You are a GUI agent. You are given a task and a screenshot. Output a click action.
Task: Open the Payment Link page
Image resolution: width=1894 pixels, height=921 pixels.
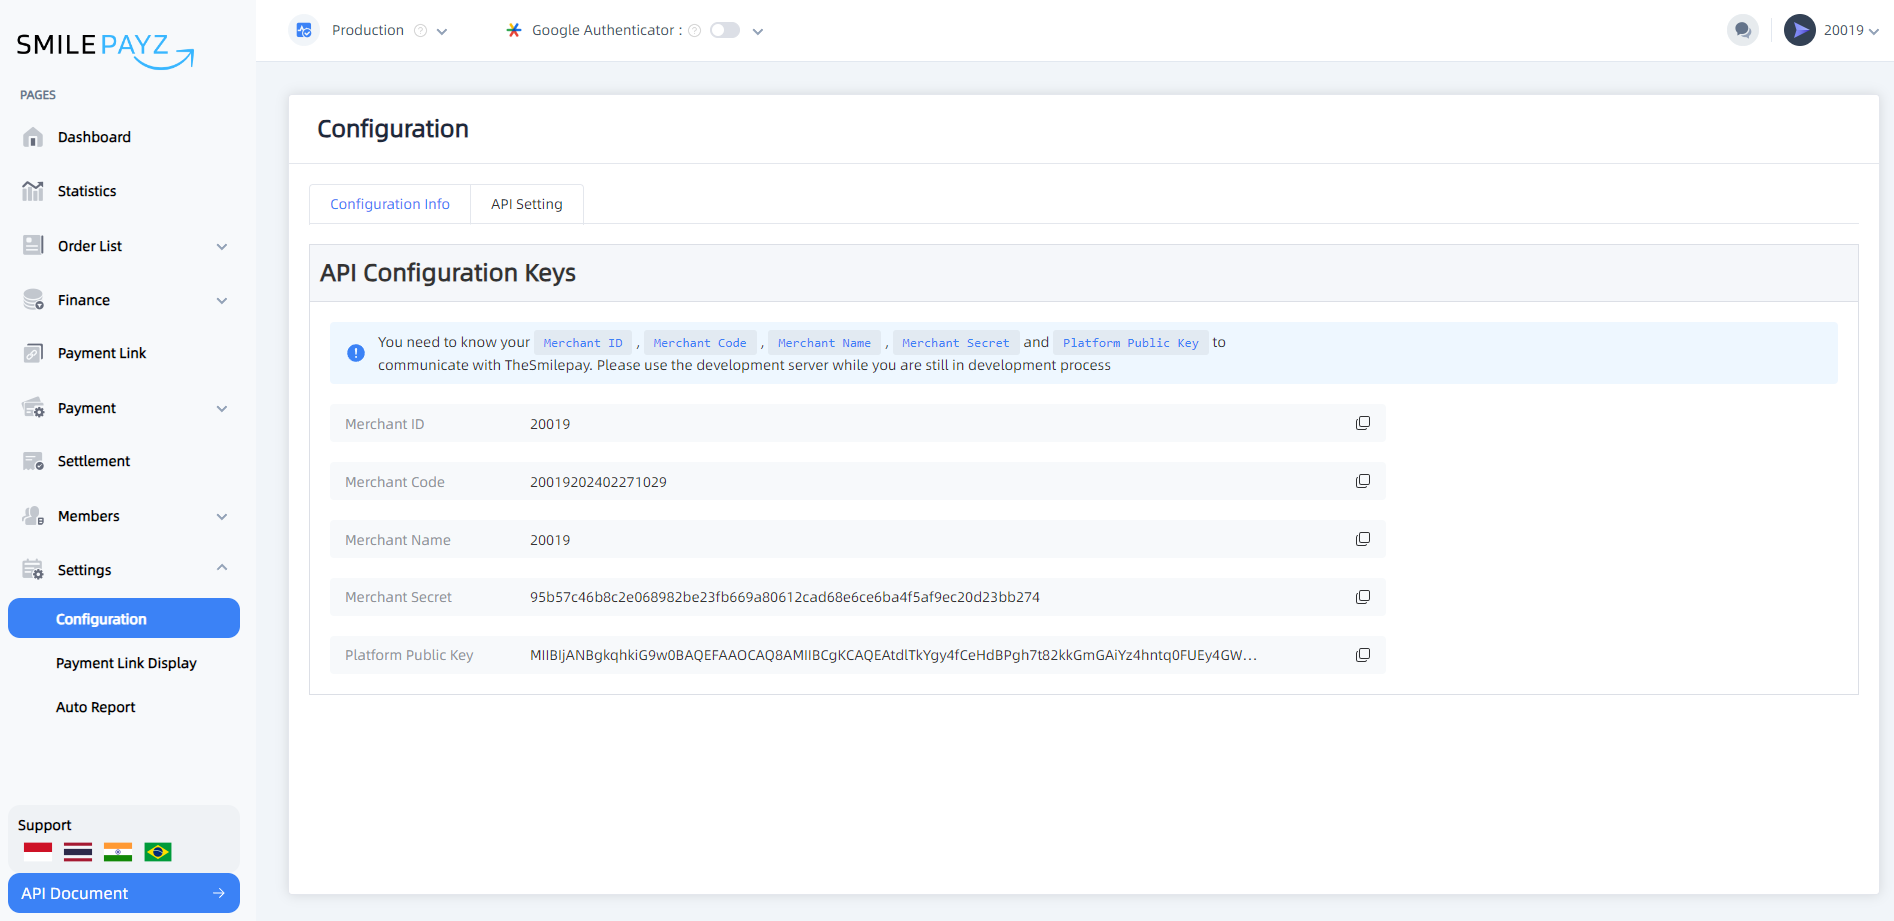point(102,353)
